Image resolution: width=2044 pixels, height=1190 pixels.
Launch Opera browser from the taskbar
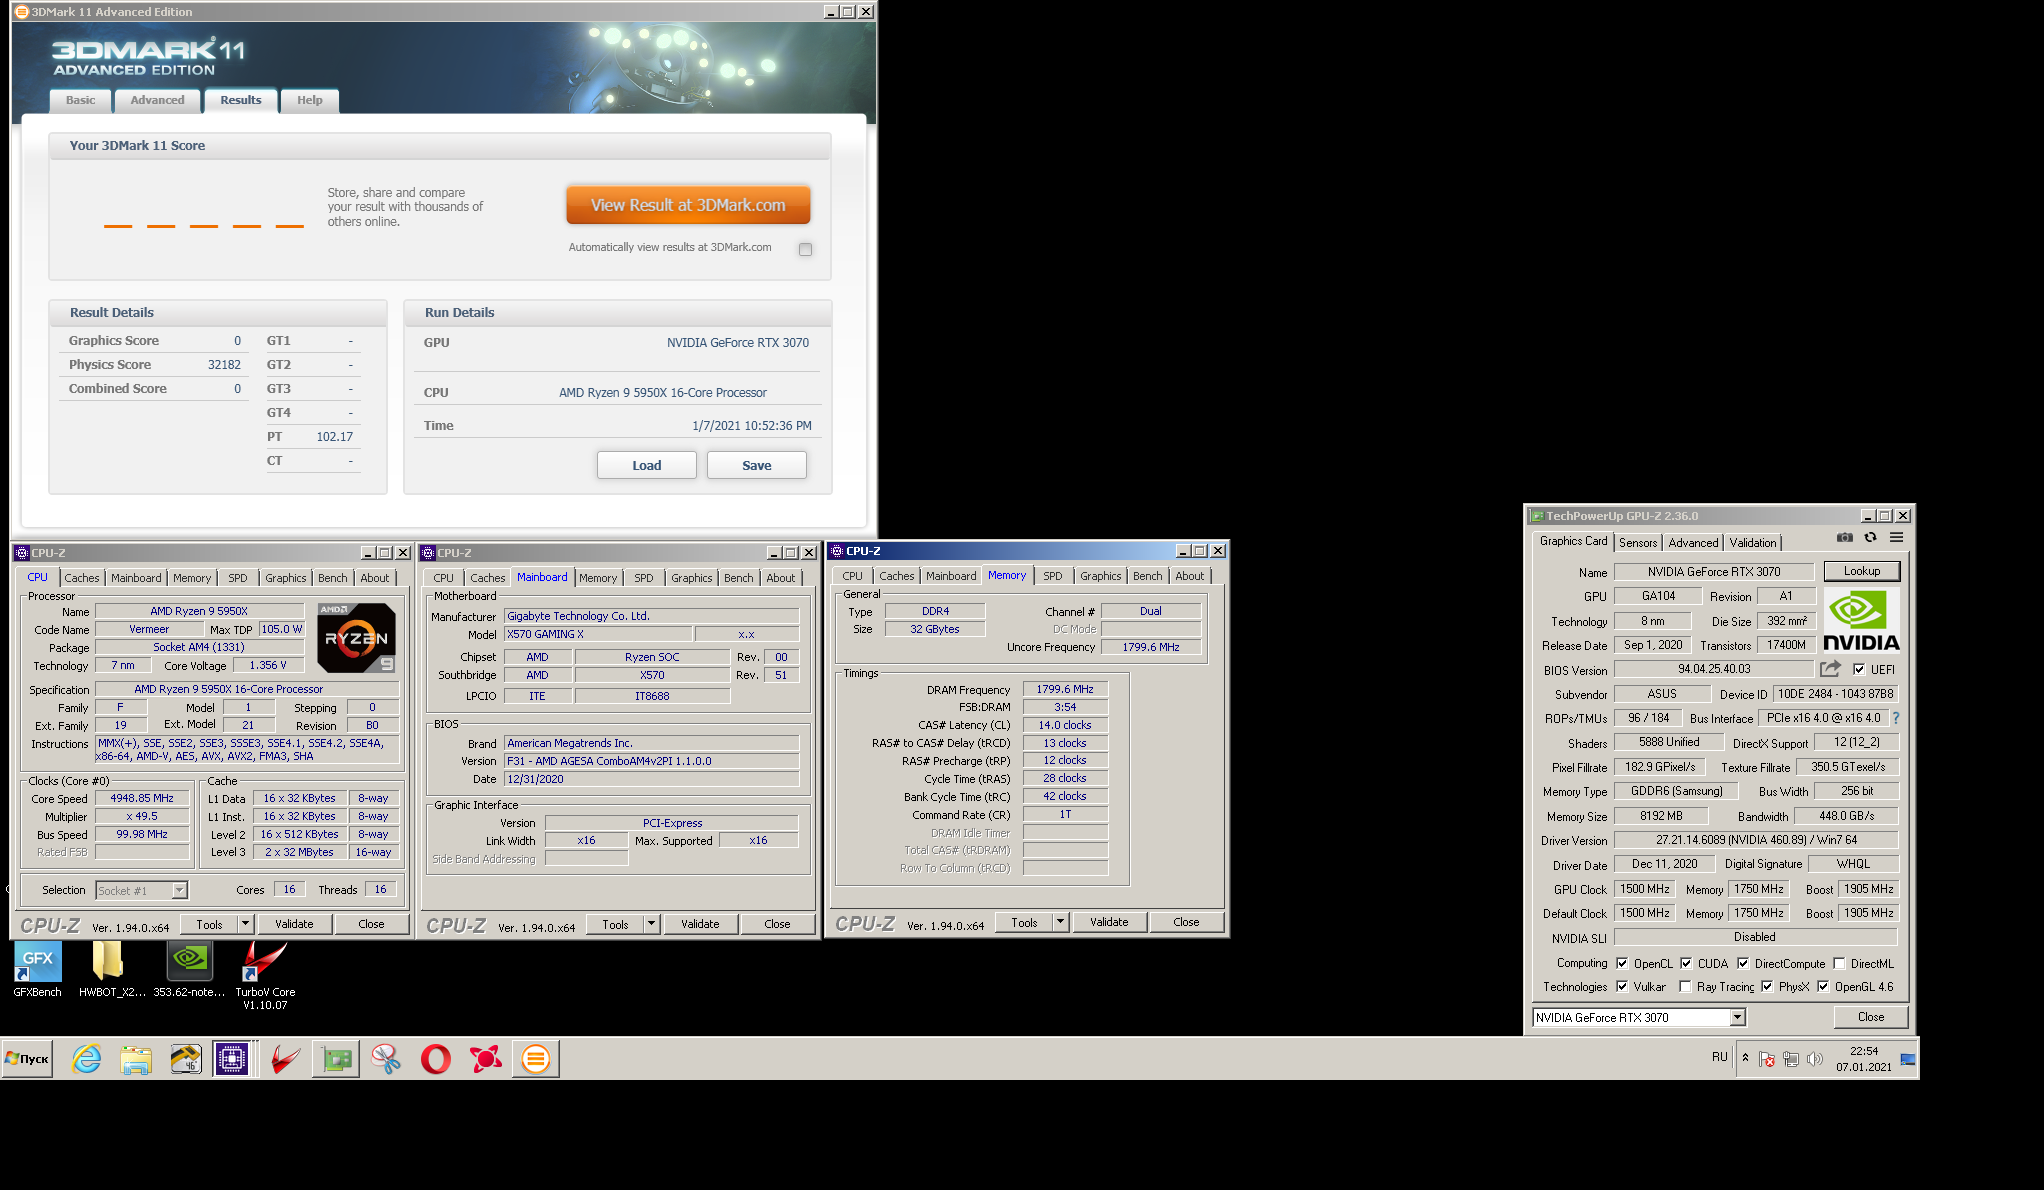pyautogui.click(x=436, y=1059)
